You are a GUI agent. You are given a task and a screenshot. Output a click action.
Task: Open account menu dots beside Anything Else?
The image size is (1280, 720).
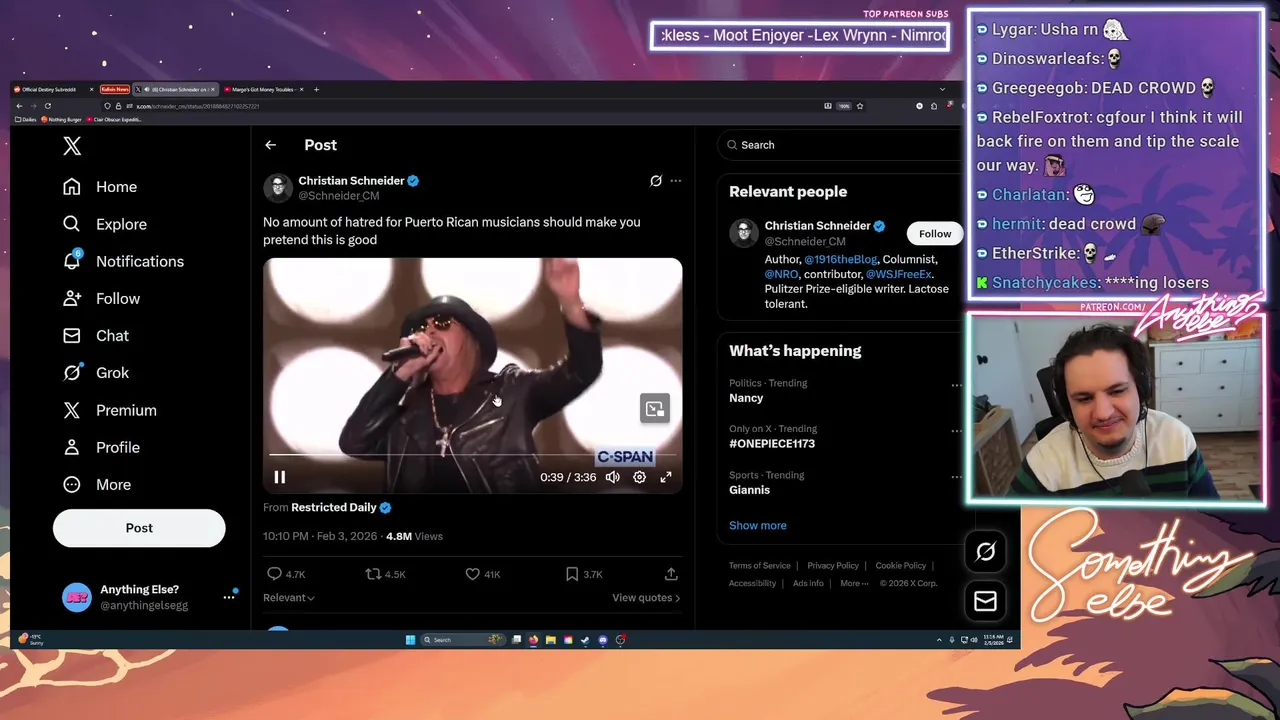(x=229, y=597)
